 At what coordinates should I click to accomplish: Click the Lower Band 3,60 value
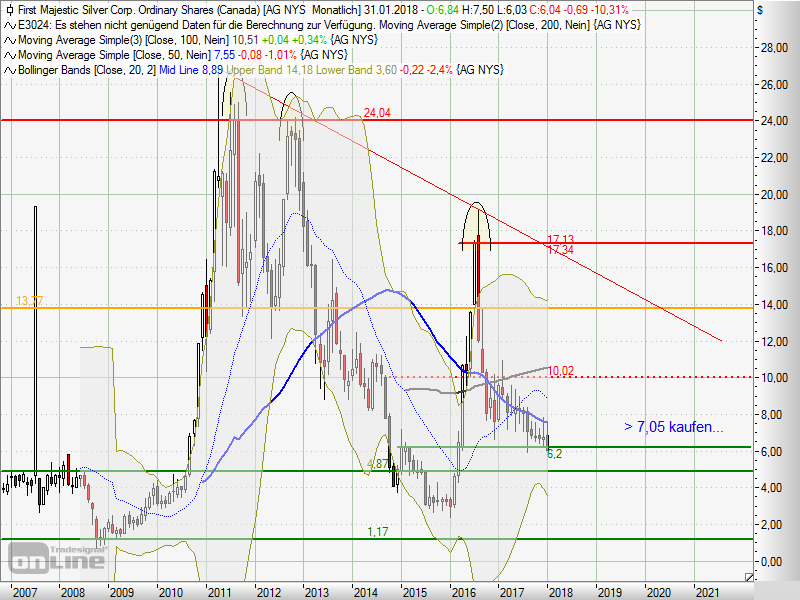tap(356, 70)
